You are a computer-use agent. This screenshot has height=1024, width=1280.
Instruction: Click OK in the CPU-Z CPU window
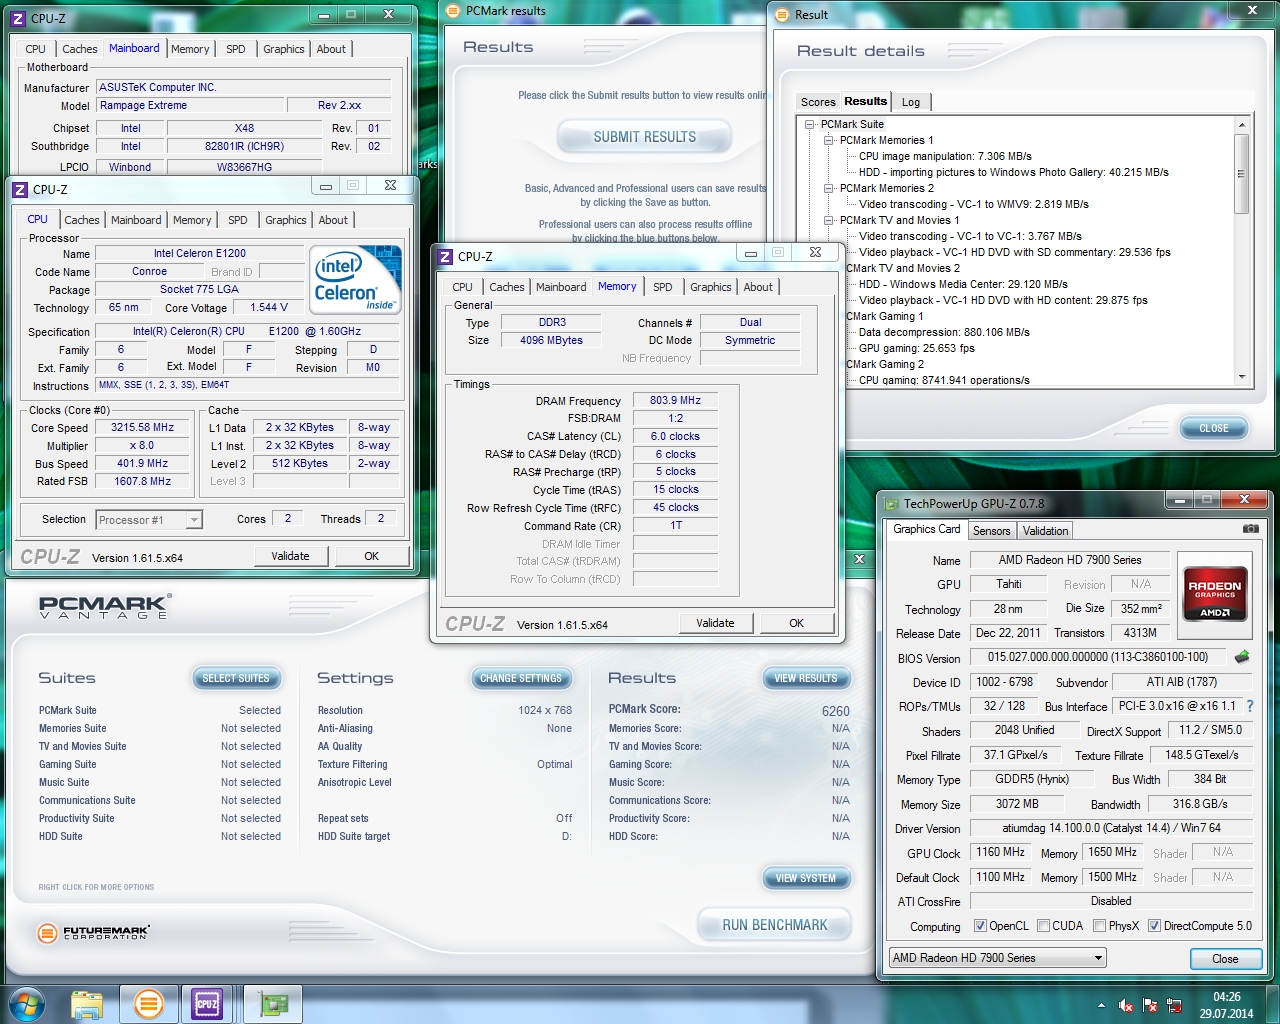coord(371,556)
